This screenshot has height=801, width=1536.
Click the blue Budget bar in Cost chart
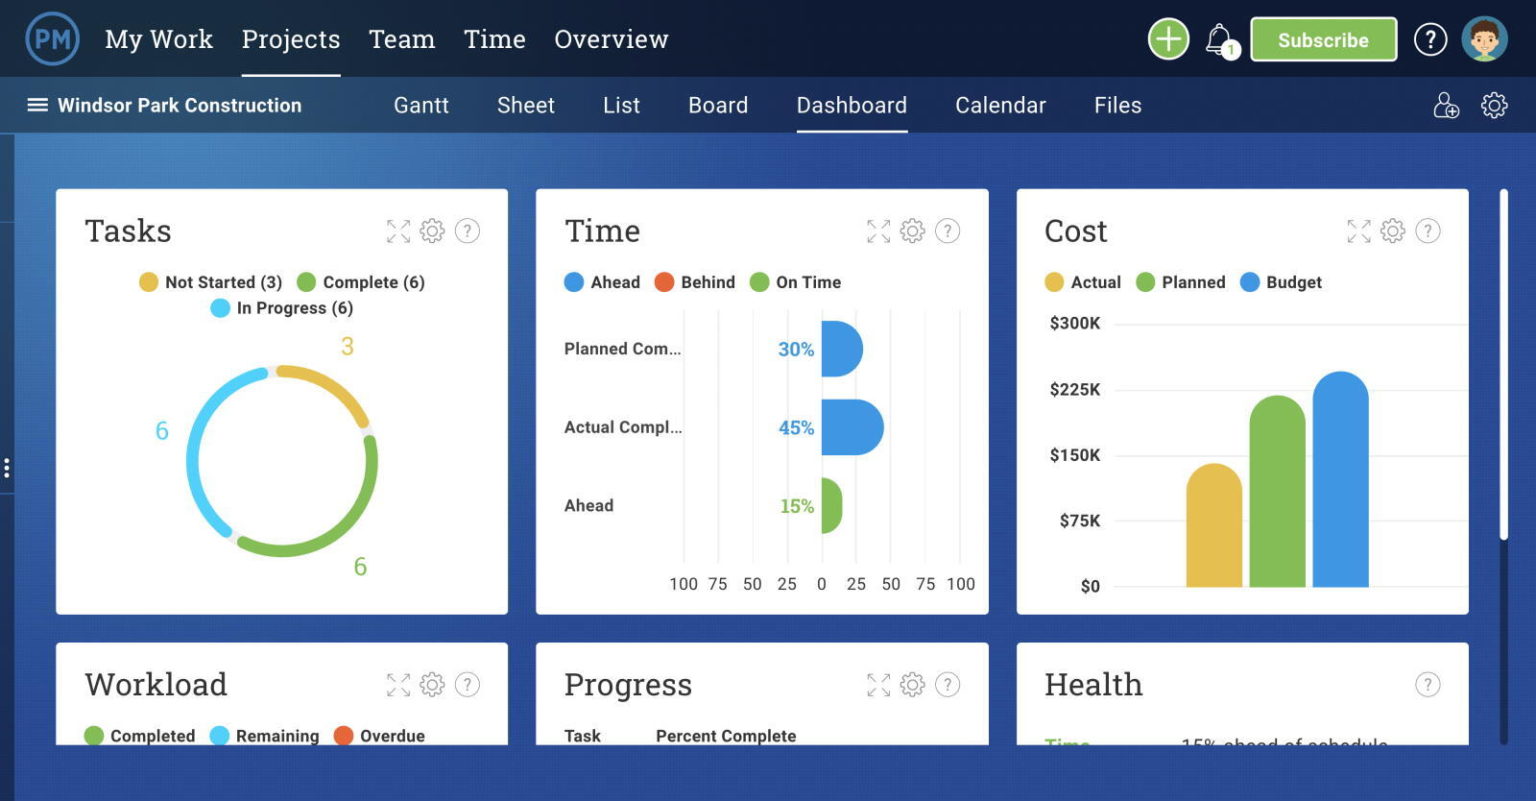1340,480
